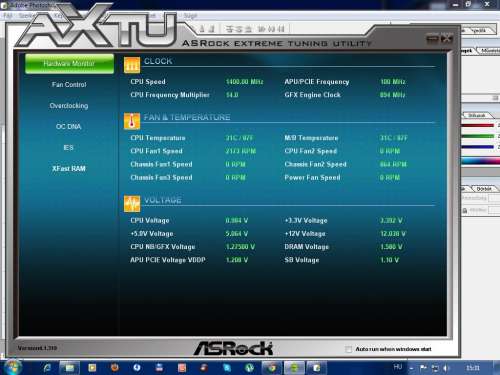Launch Firefox from the taskbar

coord(115,368)
